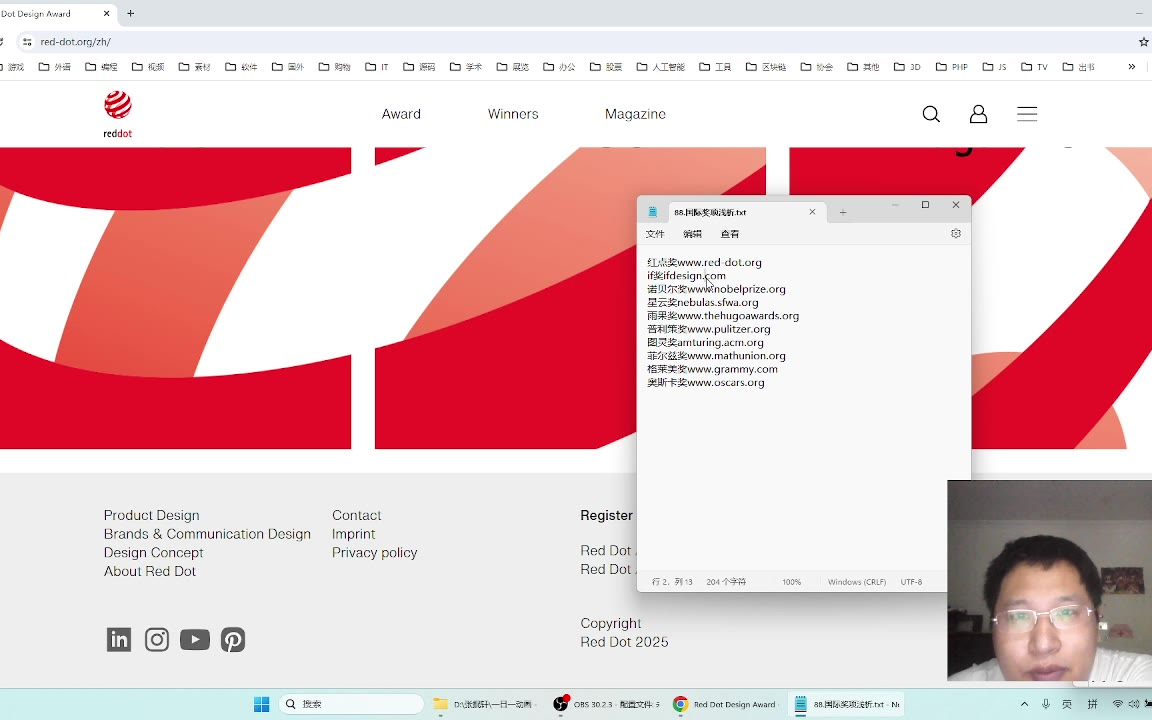Open the hamburger menu icon
This screenshot has width=1152, height=720.
1027,114
